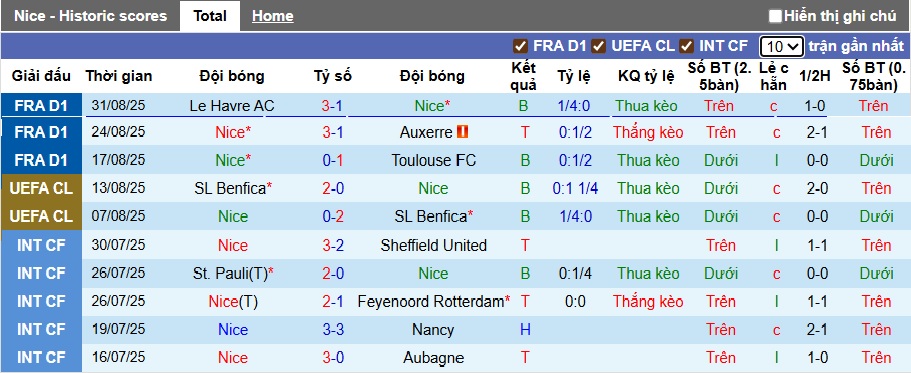Click the UEFA CL label dated 13/08/25
Image resolution: width=911 pixels, height=373 pixels.
pyautogui.click(x=40, y=188)
